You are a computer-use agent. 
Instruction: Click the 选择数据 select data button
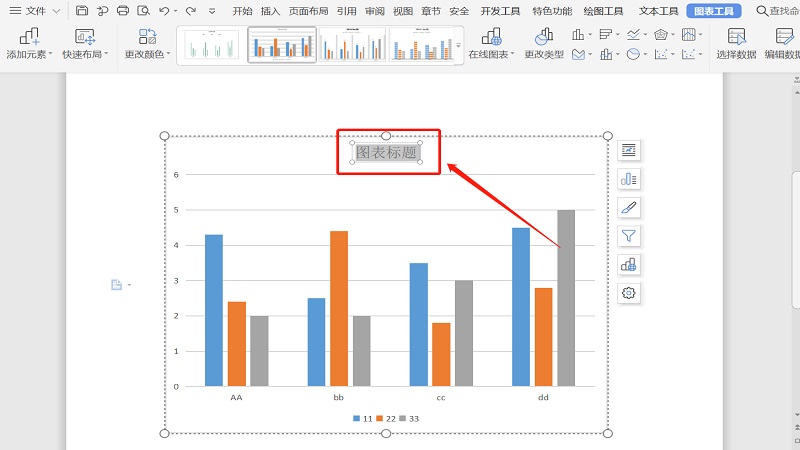[x=736, y=44]
